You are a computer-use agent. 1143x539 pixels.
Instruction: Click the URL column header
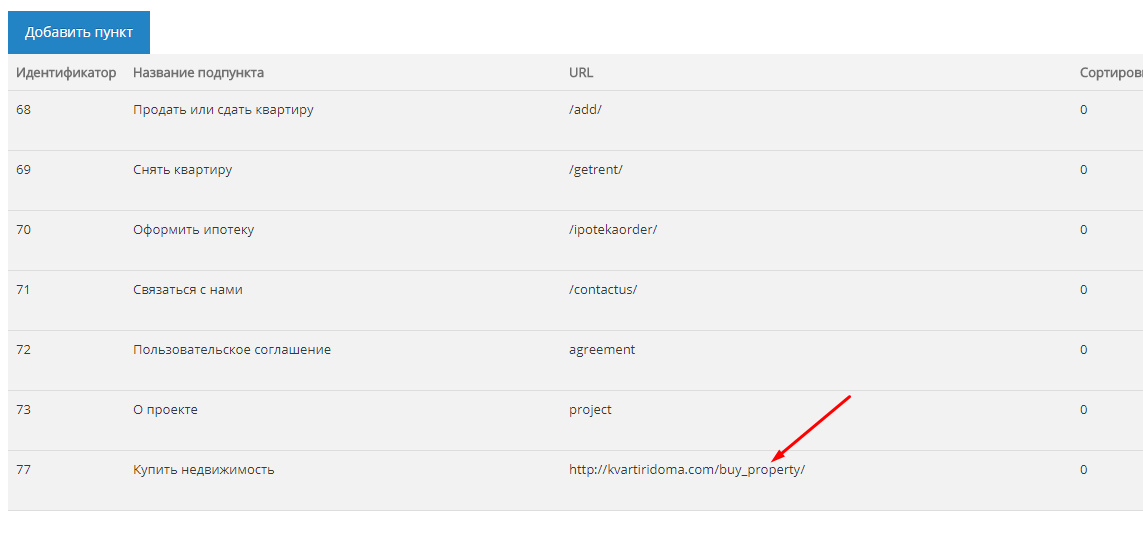pyautogui.click(x=581, y=73)
